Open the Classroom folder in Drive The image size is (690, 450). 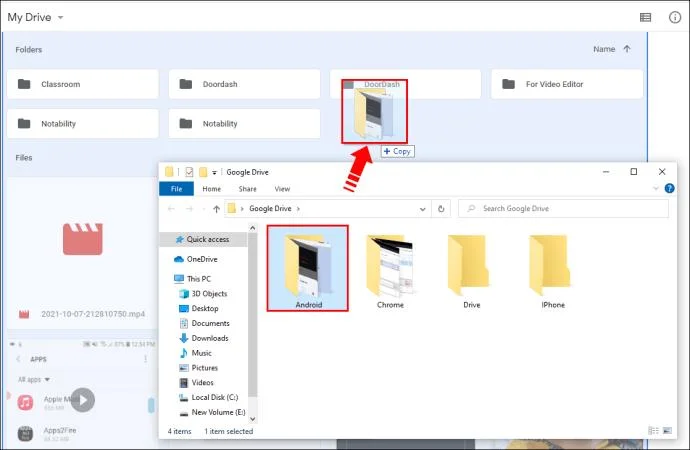click(x=83, y=84)
